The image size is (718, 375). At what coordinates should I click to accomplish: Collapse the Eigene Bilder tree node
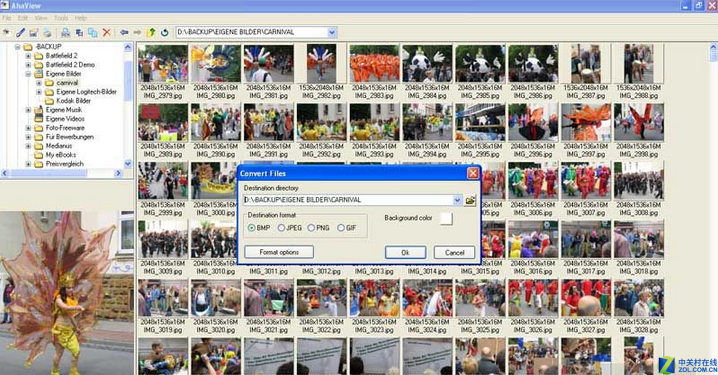[28, 74]
